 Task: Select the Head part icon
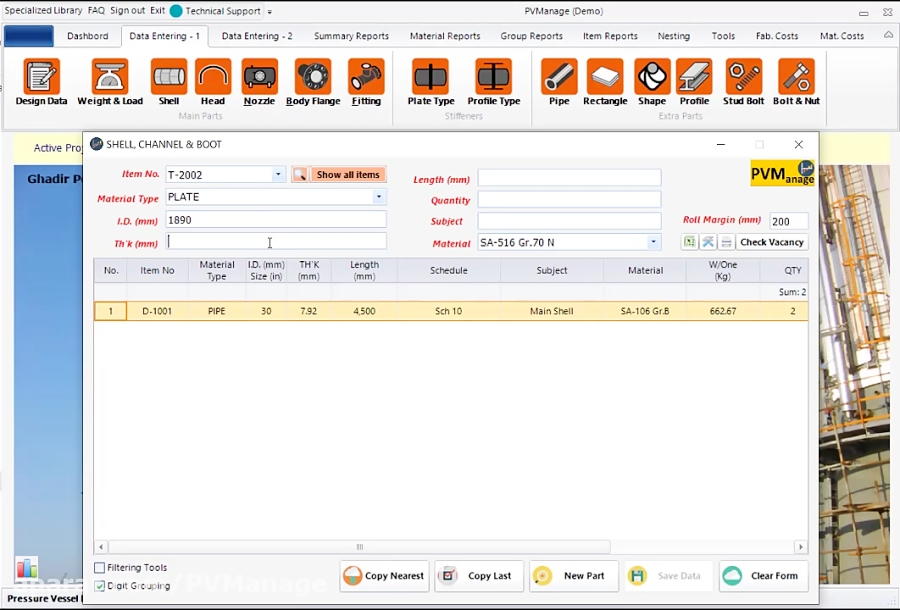(x=213, y=82)
